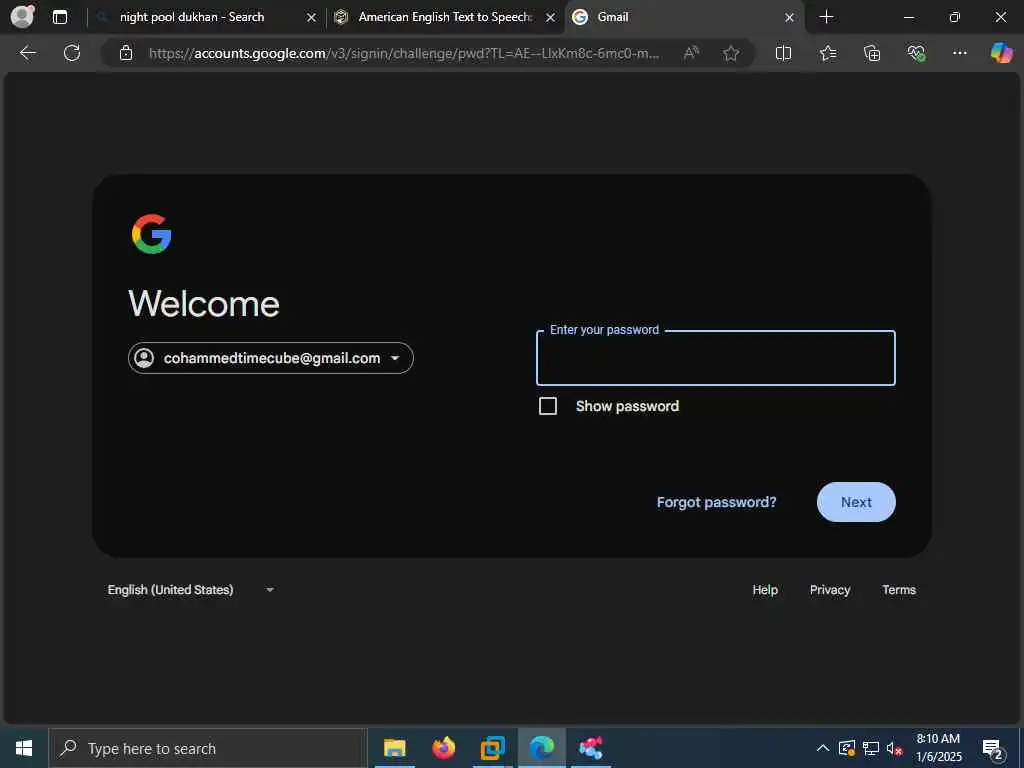The width and height of the screenshot is (1024, 768).
Task: Add this page to favorites star
Action: tap(731, 53)
